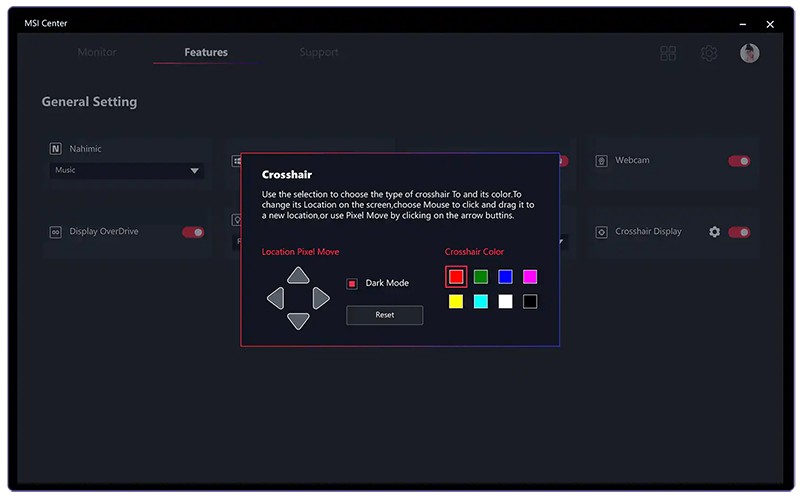This screenshot has width=800, height=496.
Task: Click the General Setting heading
Action: [89, 102]
